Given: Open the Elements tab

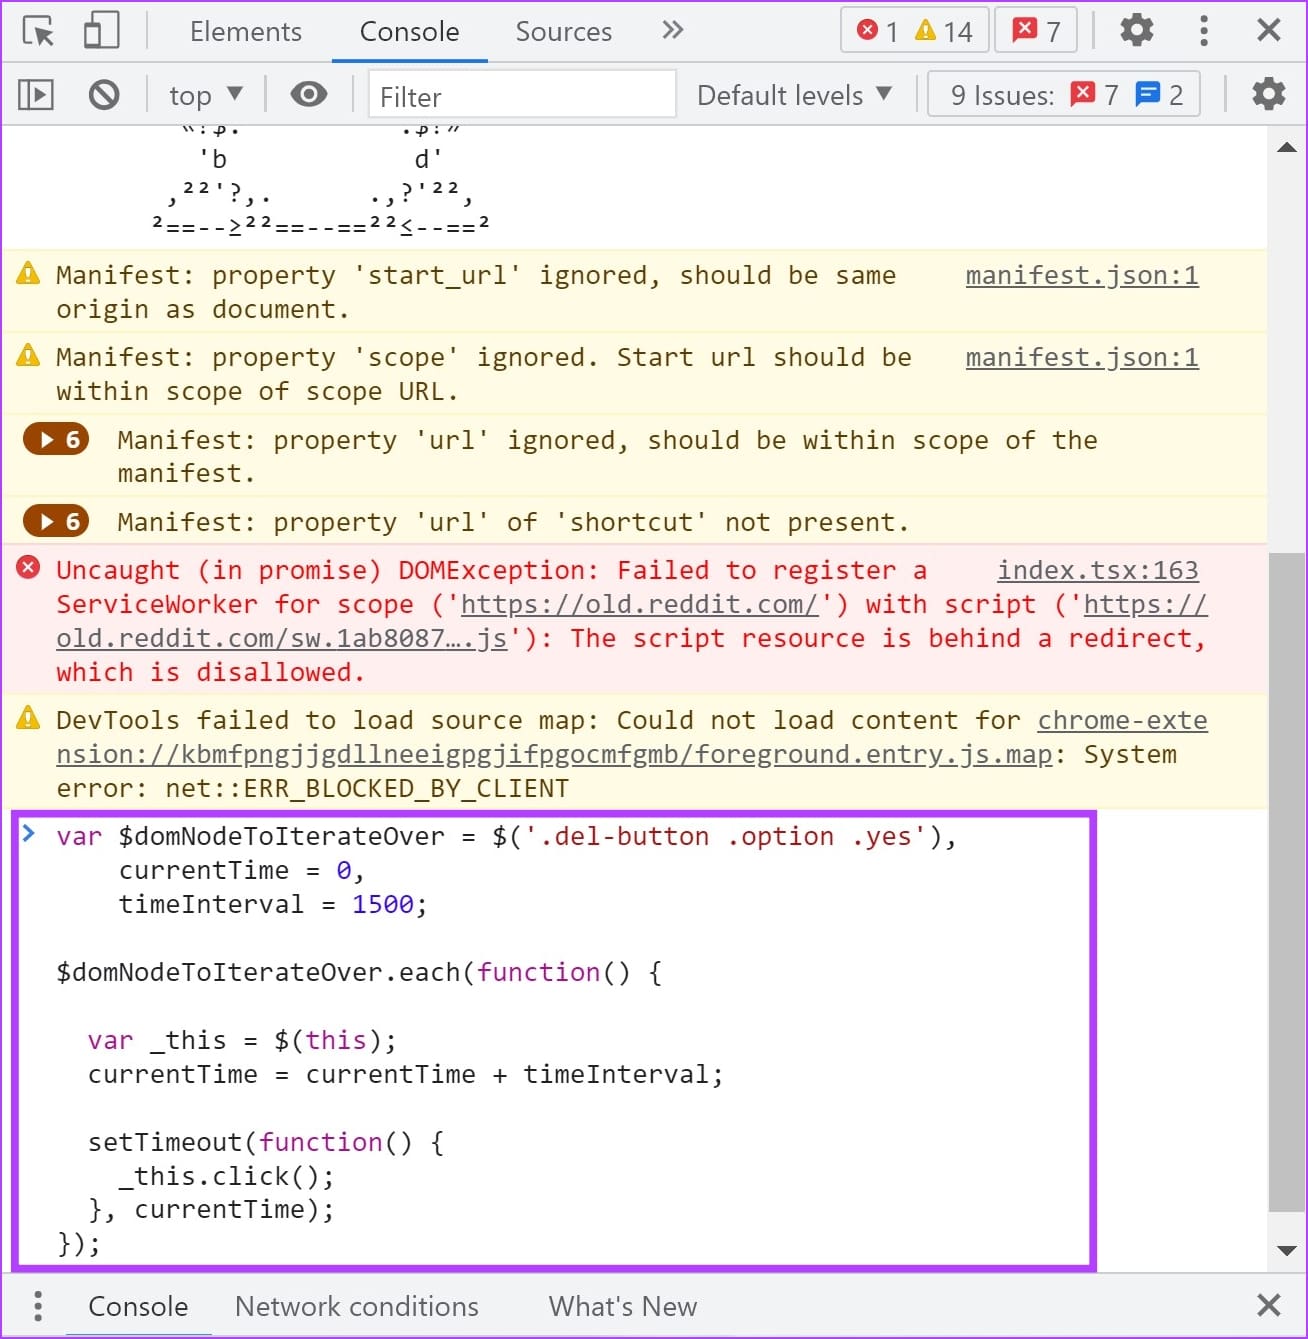Looking at the screenshot, I should tap(246, 32).
